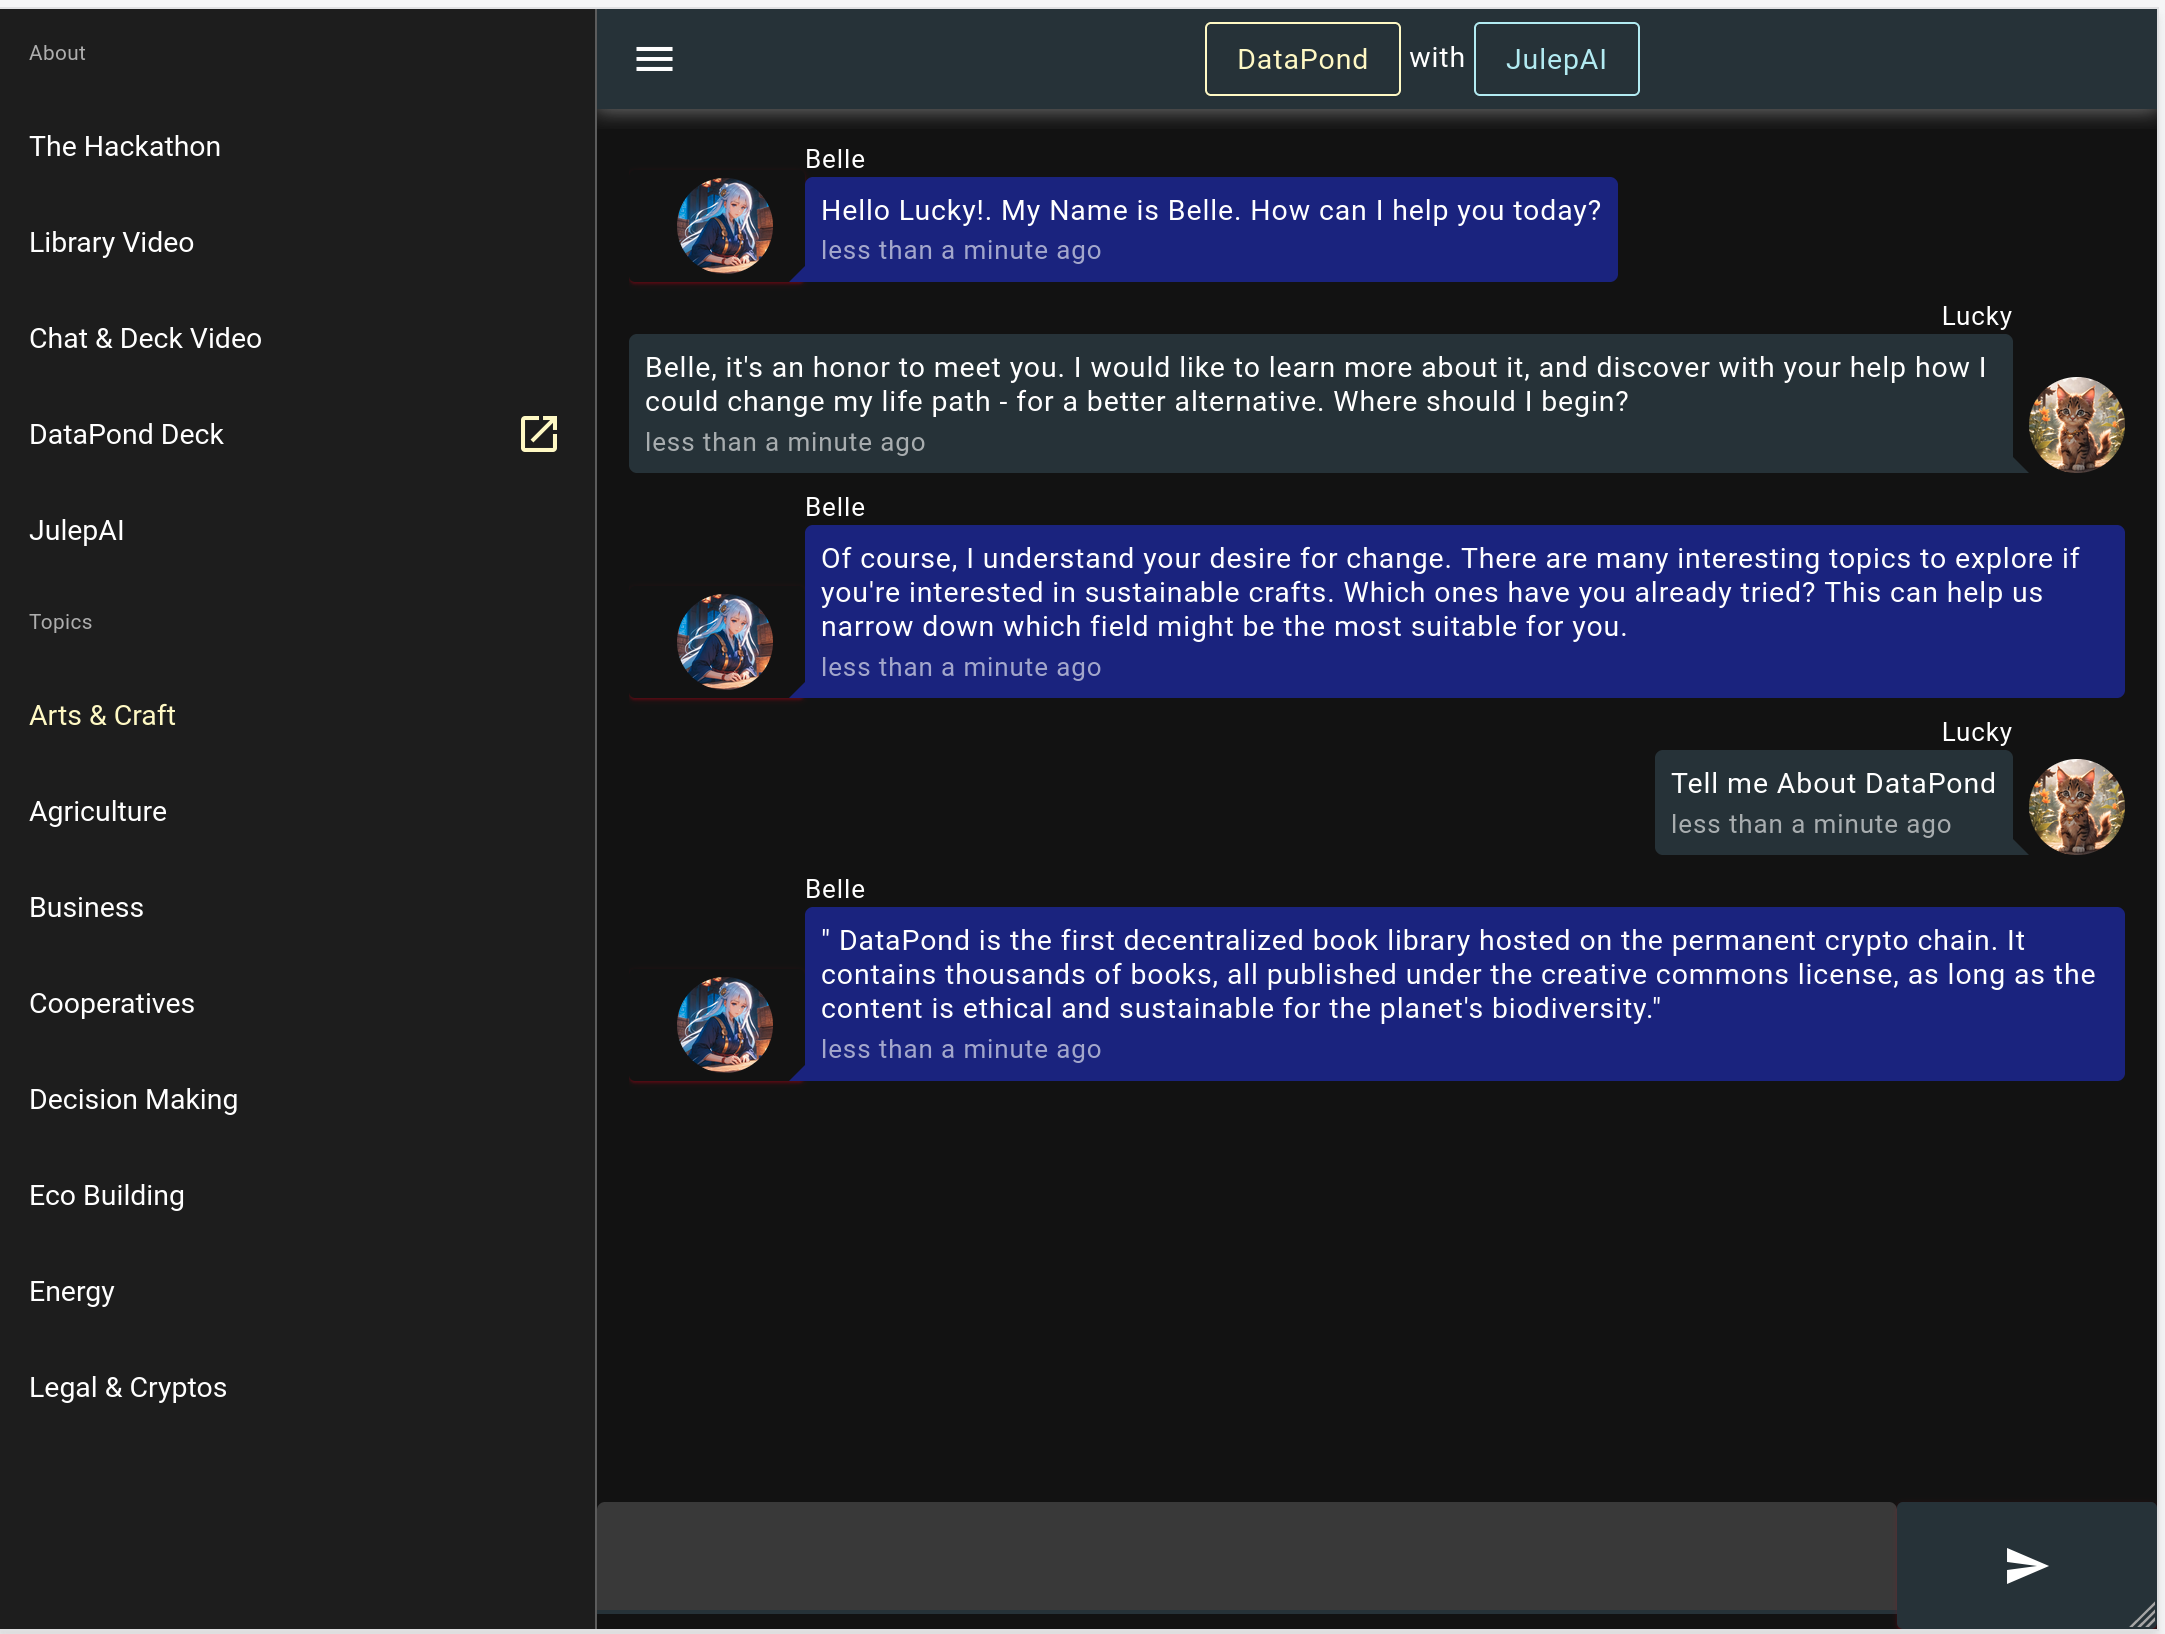Click Belle's avatar next to the DataPond description
Image resolution: width=2165 pixels, height=1634 pixels.
(x=724, y=1024)
